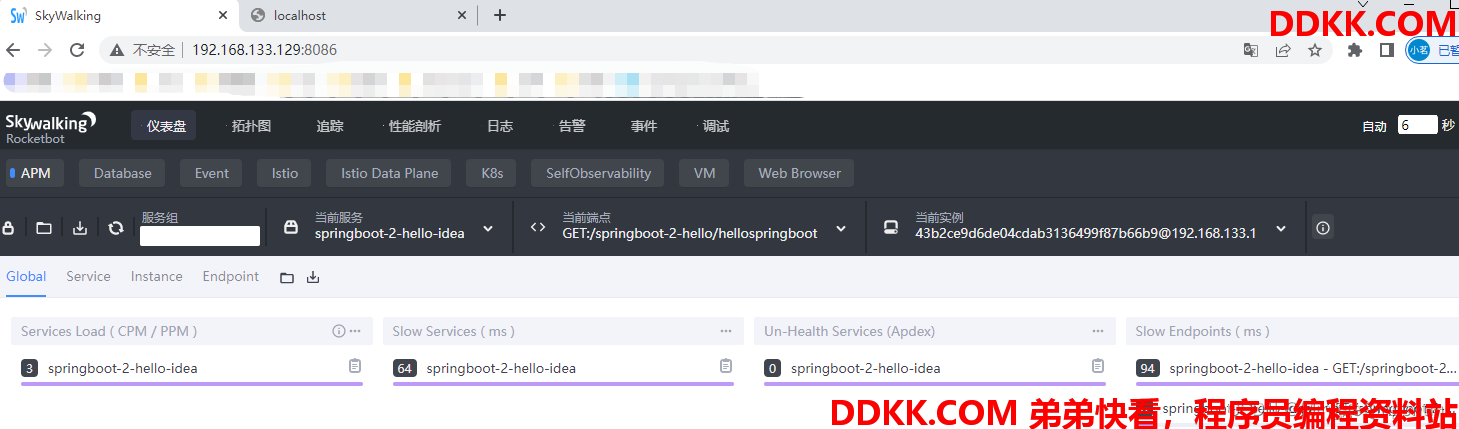1459x429 pixels.
Task: Click the download icon next to Endpoint tab
Action: click(313, 277)
